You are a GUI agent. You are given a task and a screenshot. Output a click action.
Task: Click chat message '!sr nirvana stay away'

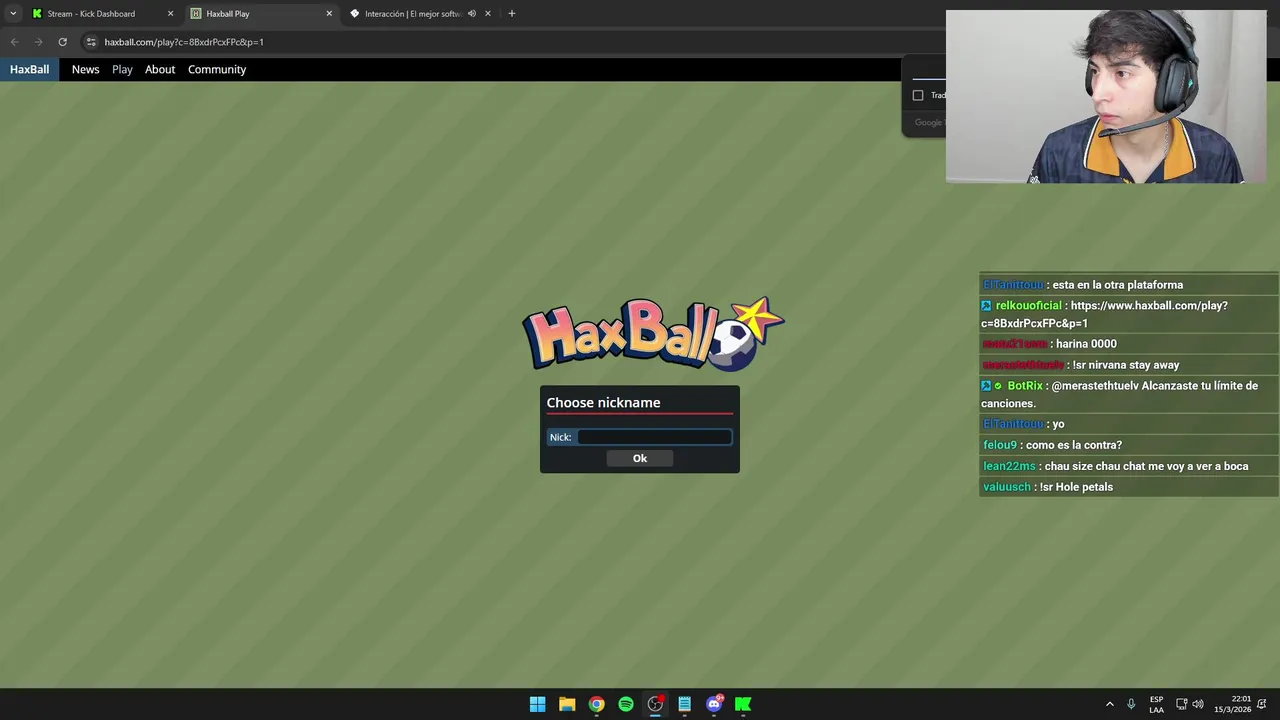(1126, 365)
